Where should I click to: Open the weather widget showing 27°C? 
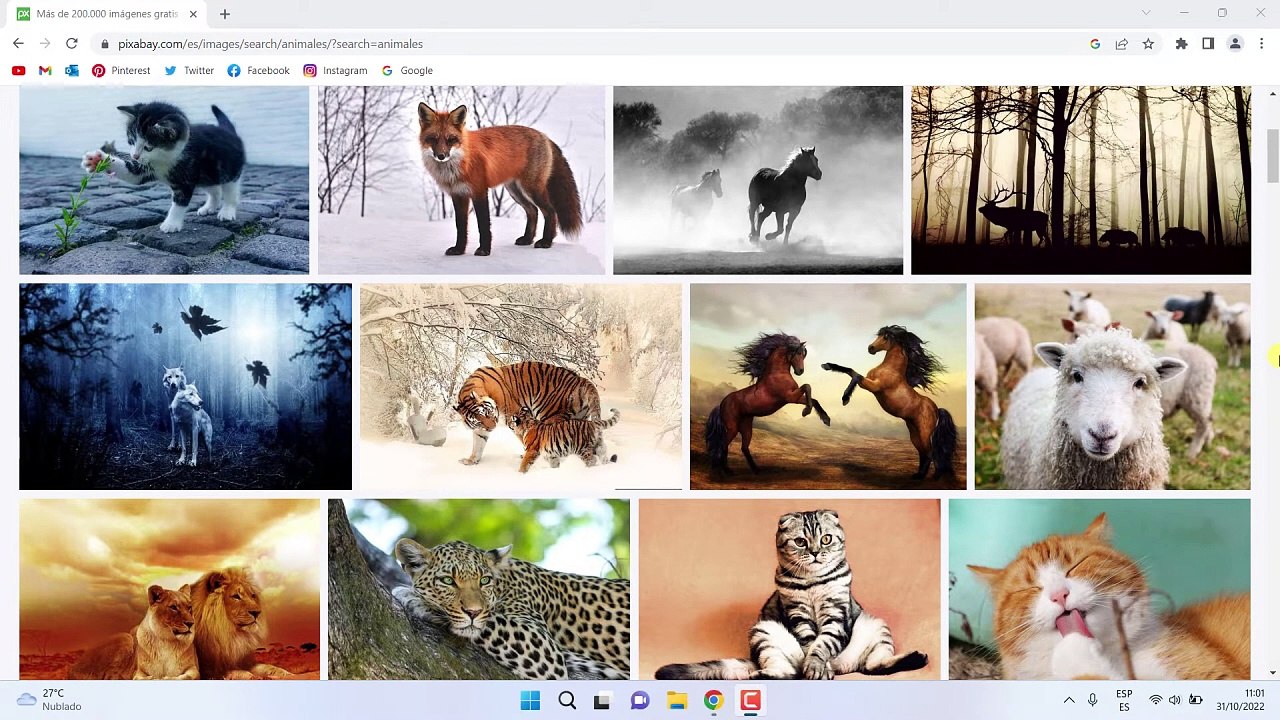[x=50, y=700]
